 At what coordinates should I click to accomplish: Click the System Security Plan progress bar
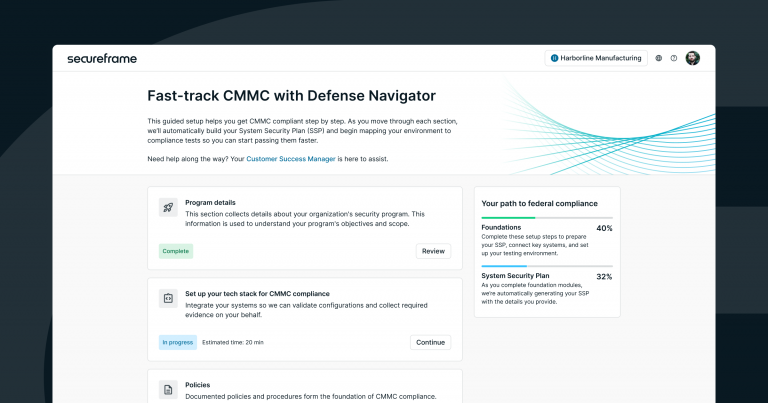[547, 266]
